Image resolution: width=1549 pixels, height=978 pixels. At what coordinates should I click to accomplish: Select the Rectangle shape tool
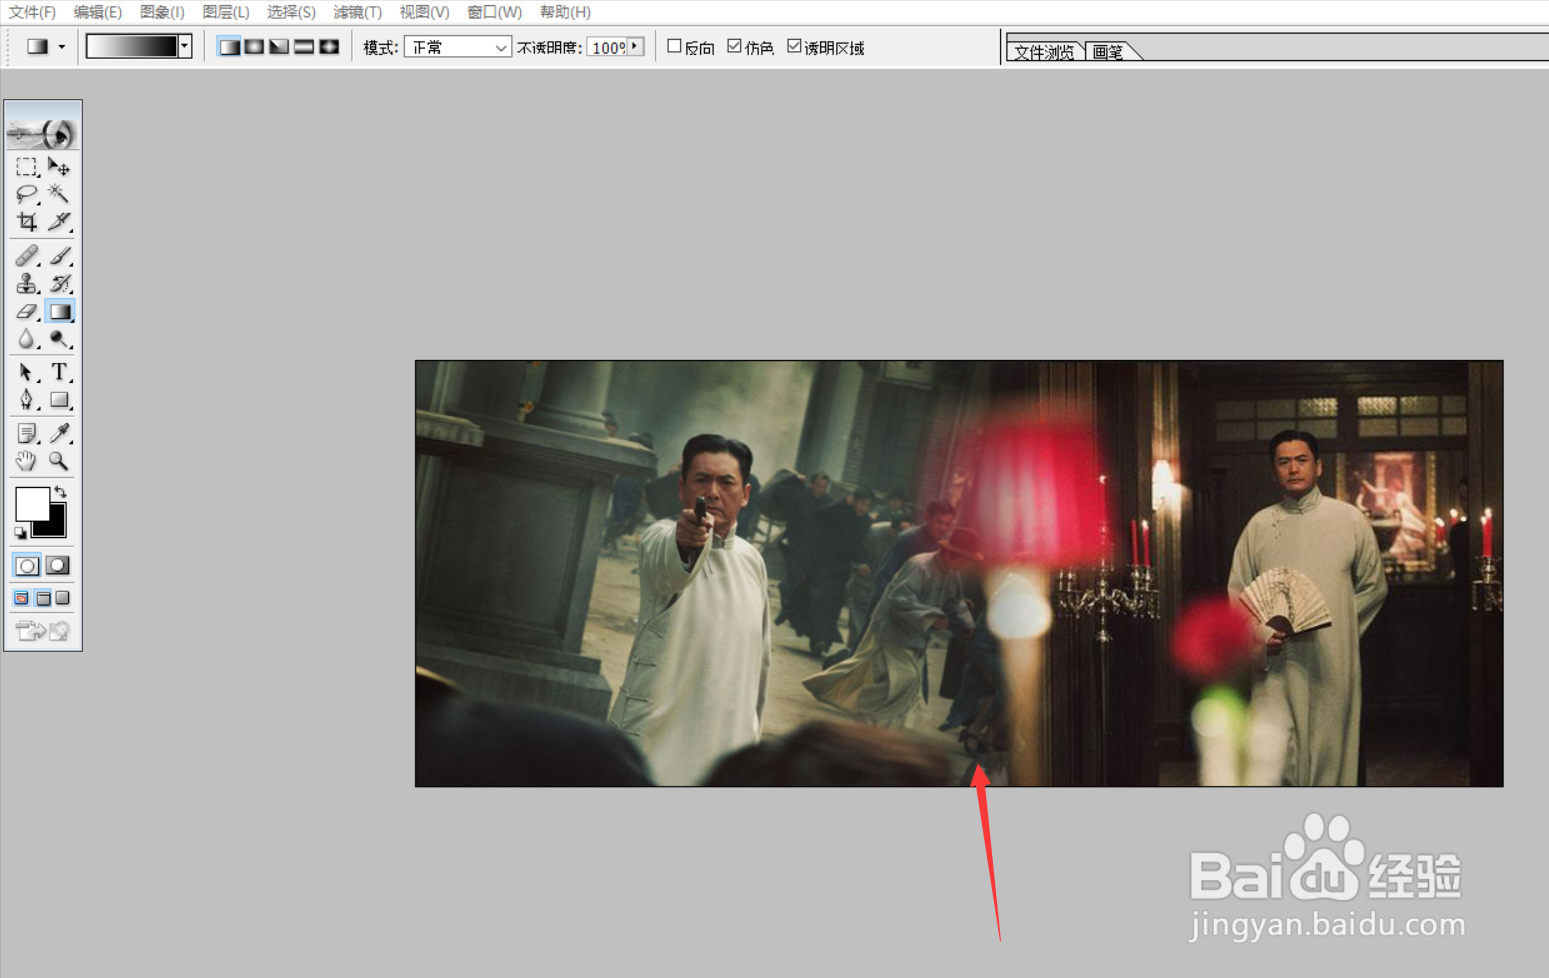[x=59, y=400]
